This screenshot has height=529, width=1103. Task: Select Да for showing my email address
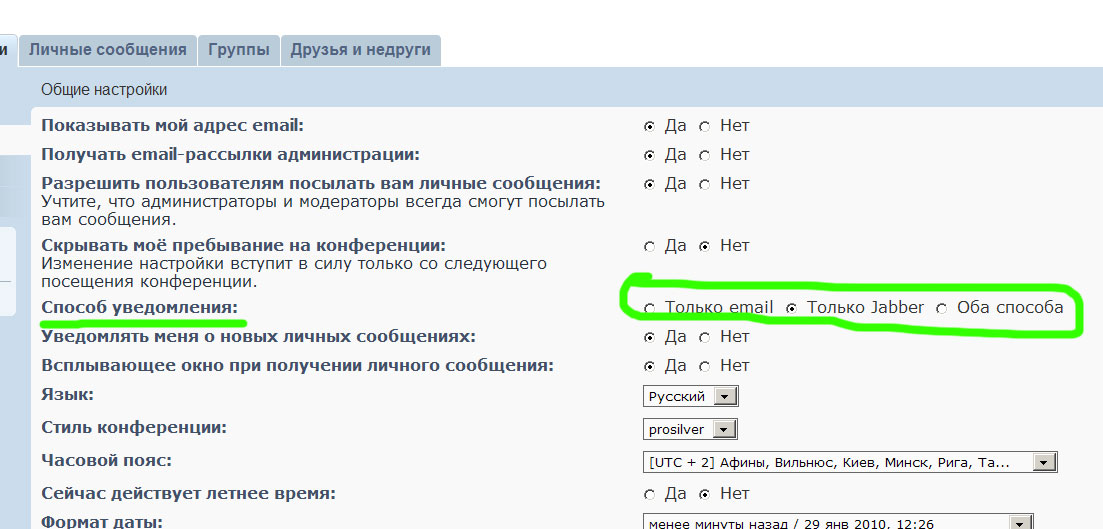(x=650, y=127)
